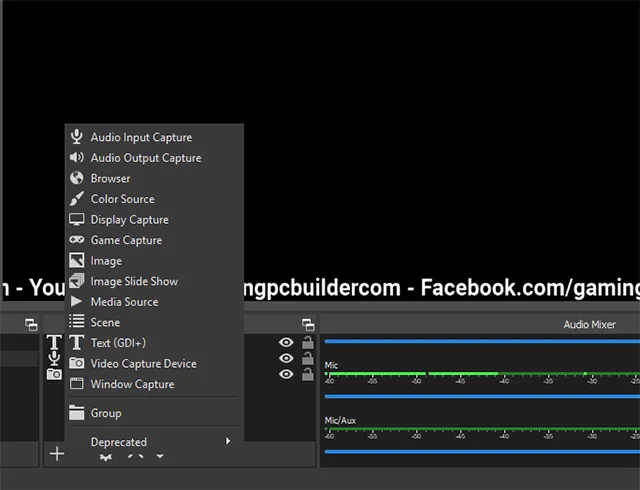Click the plus button to add a source
The width and height of the screenshot is (640, 490).
coord(57,454)
